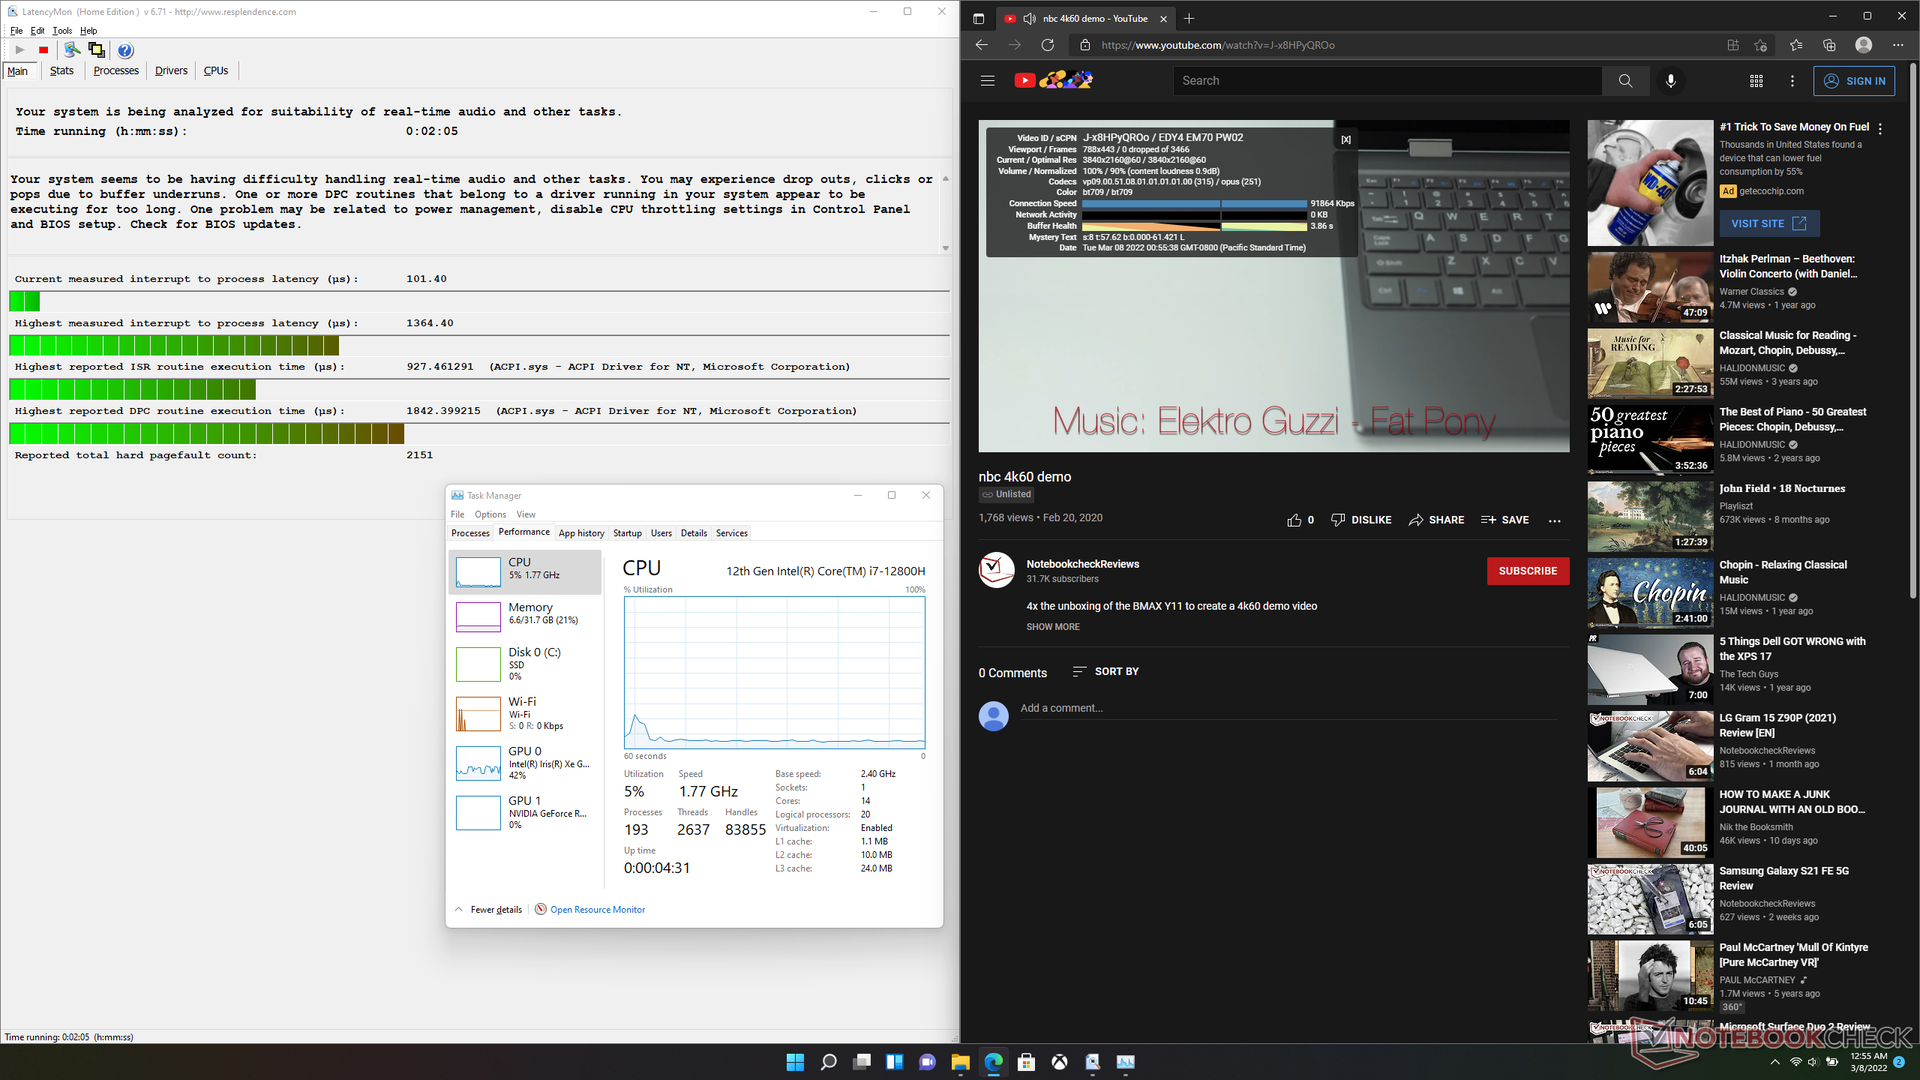Screen dimensions: 1920x1080
Task: Switch to the Drivers tab in LatencyMon
Action: point(171,71)
